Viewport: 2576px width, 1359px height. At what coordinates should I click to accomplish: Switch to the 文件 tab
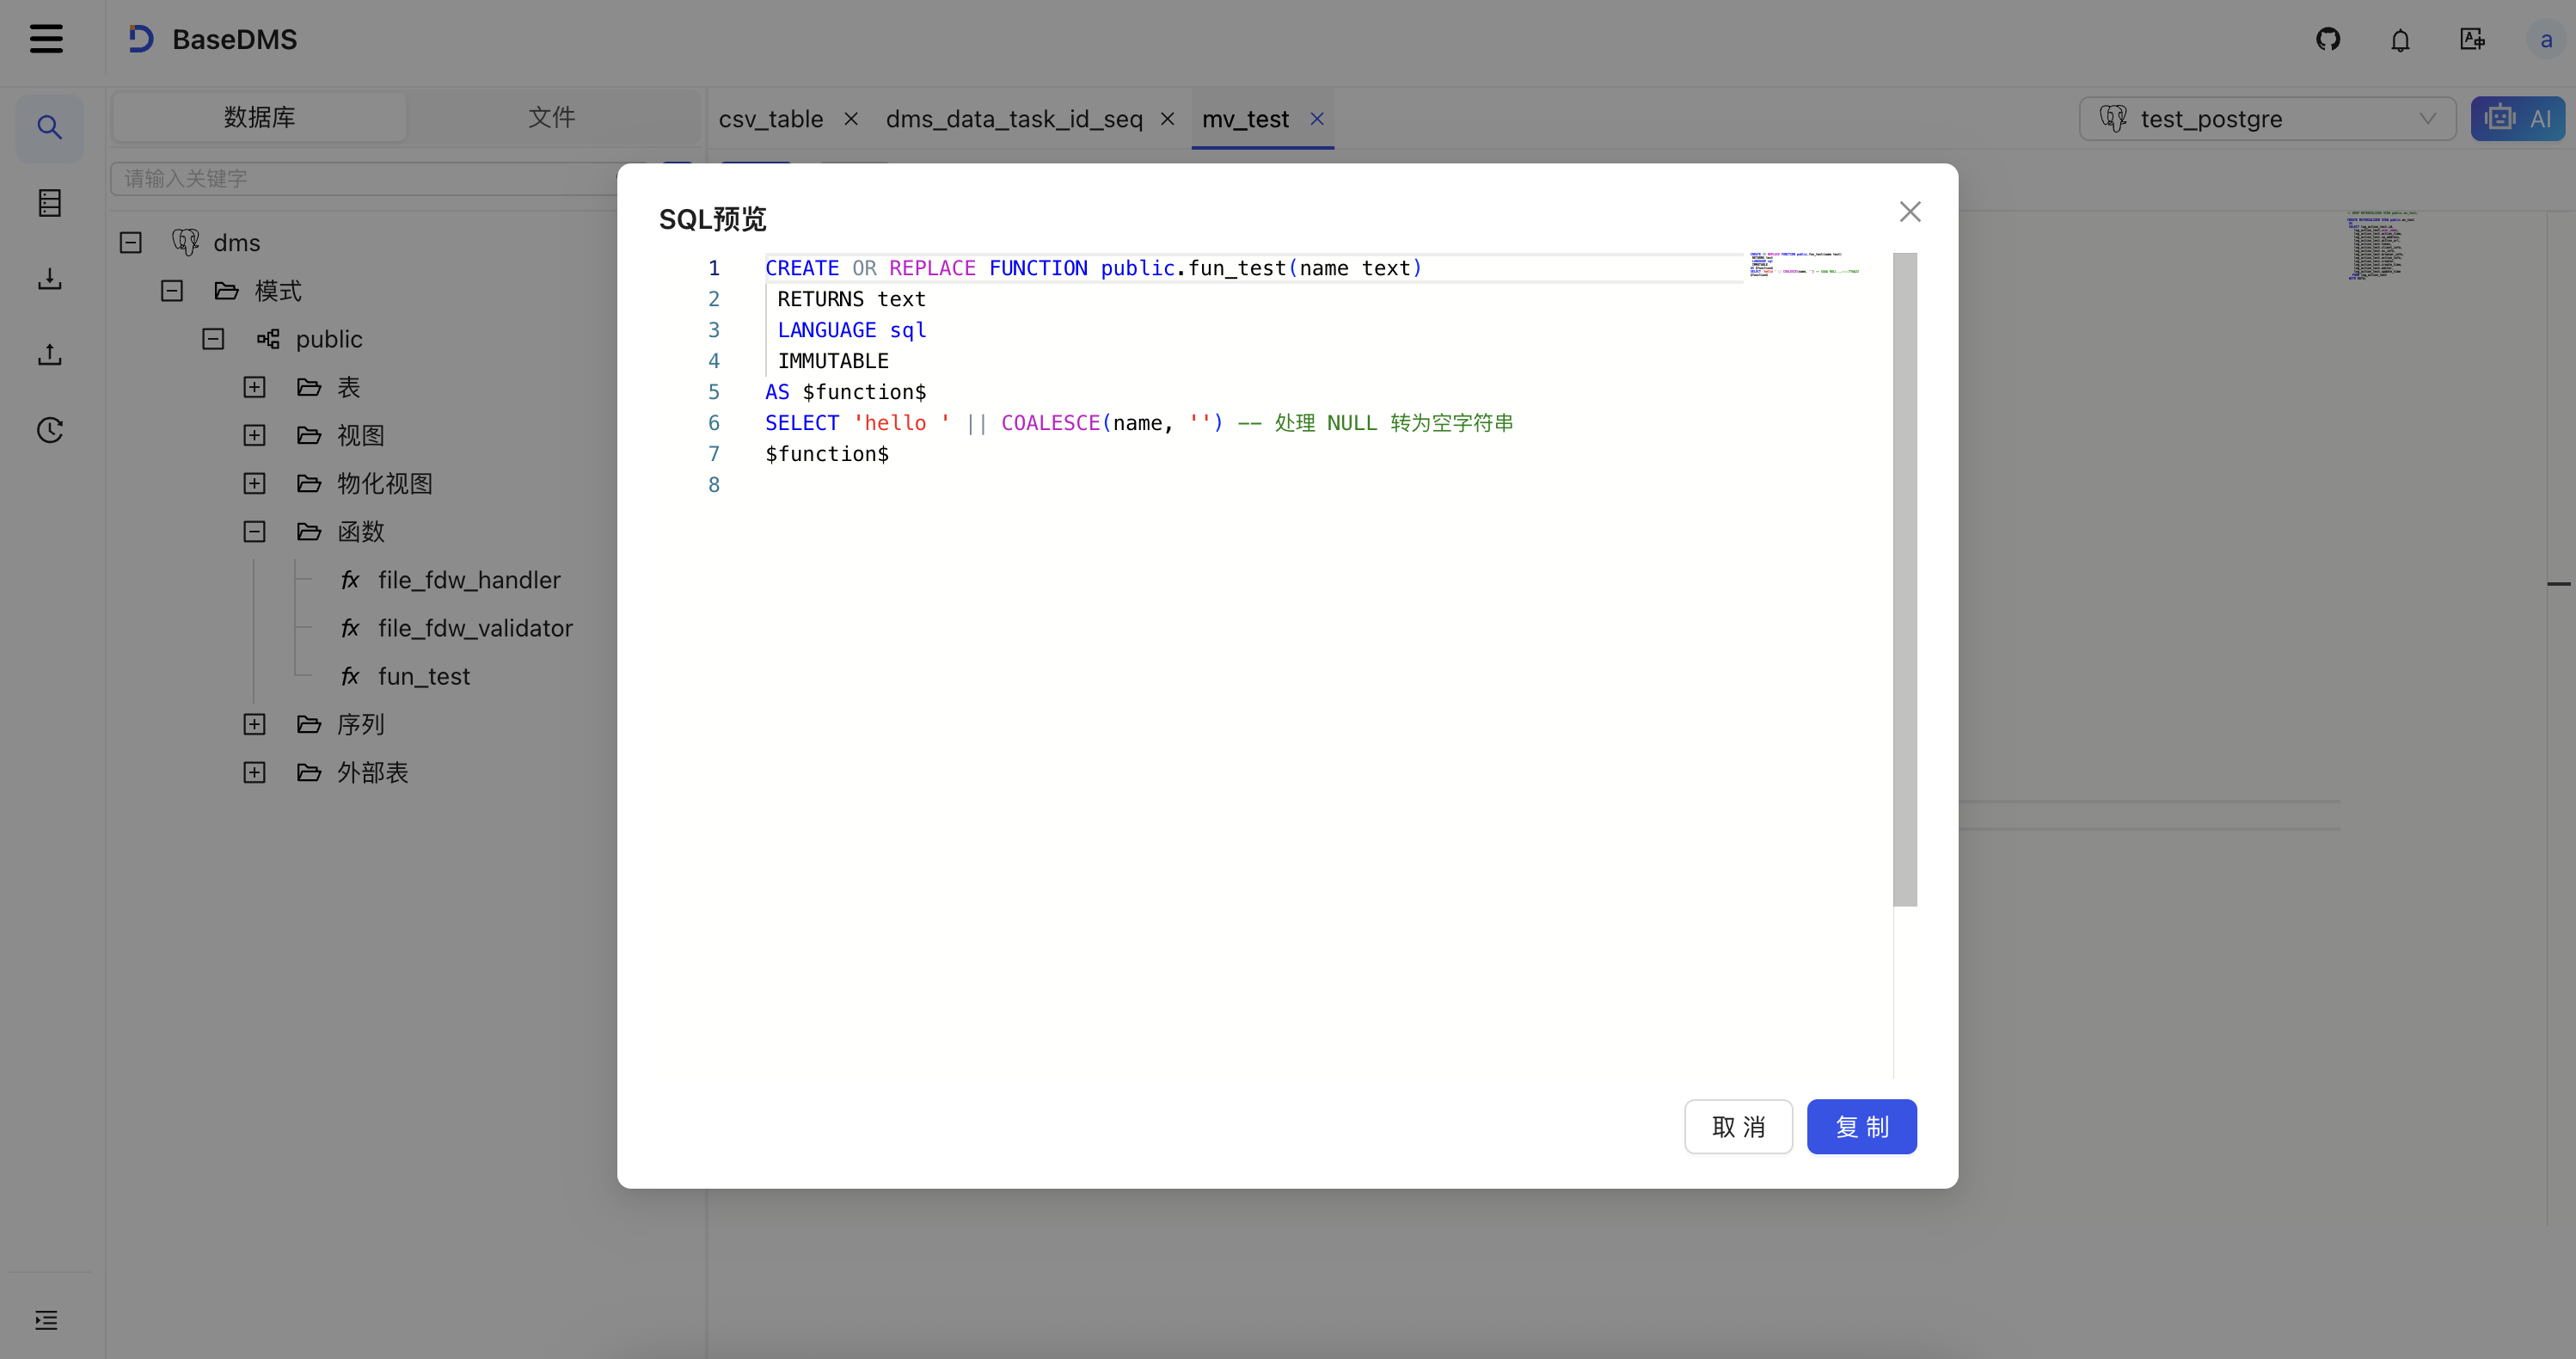pyautogui.click(x=551, y=117)
